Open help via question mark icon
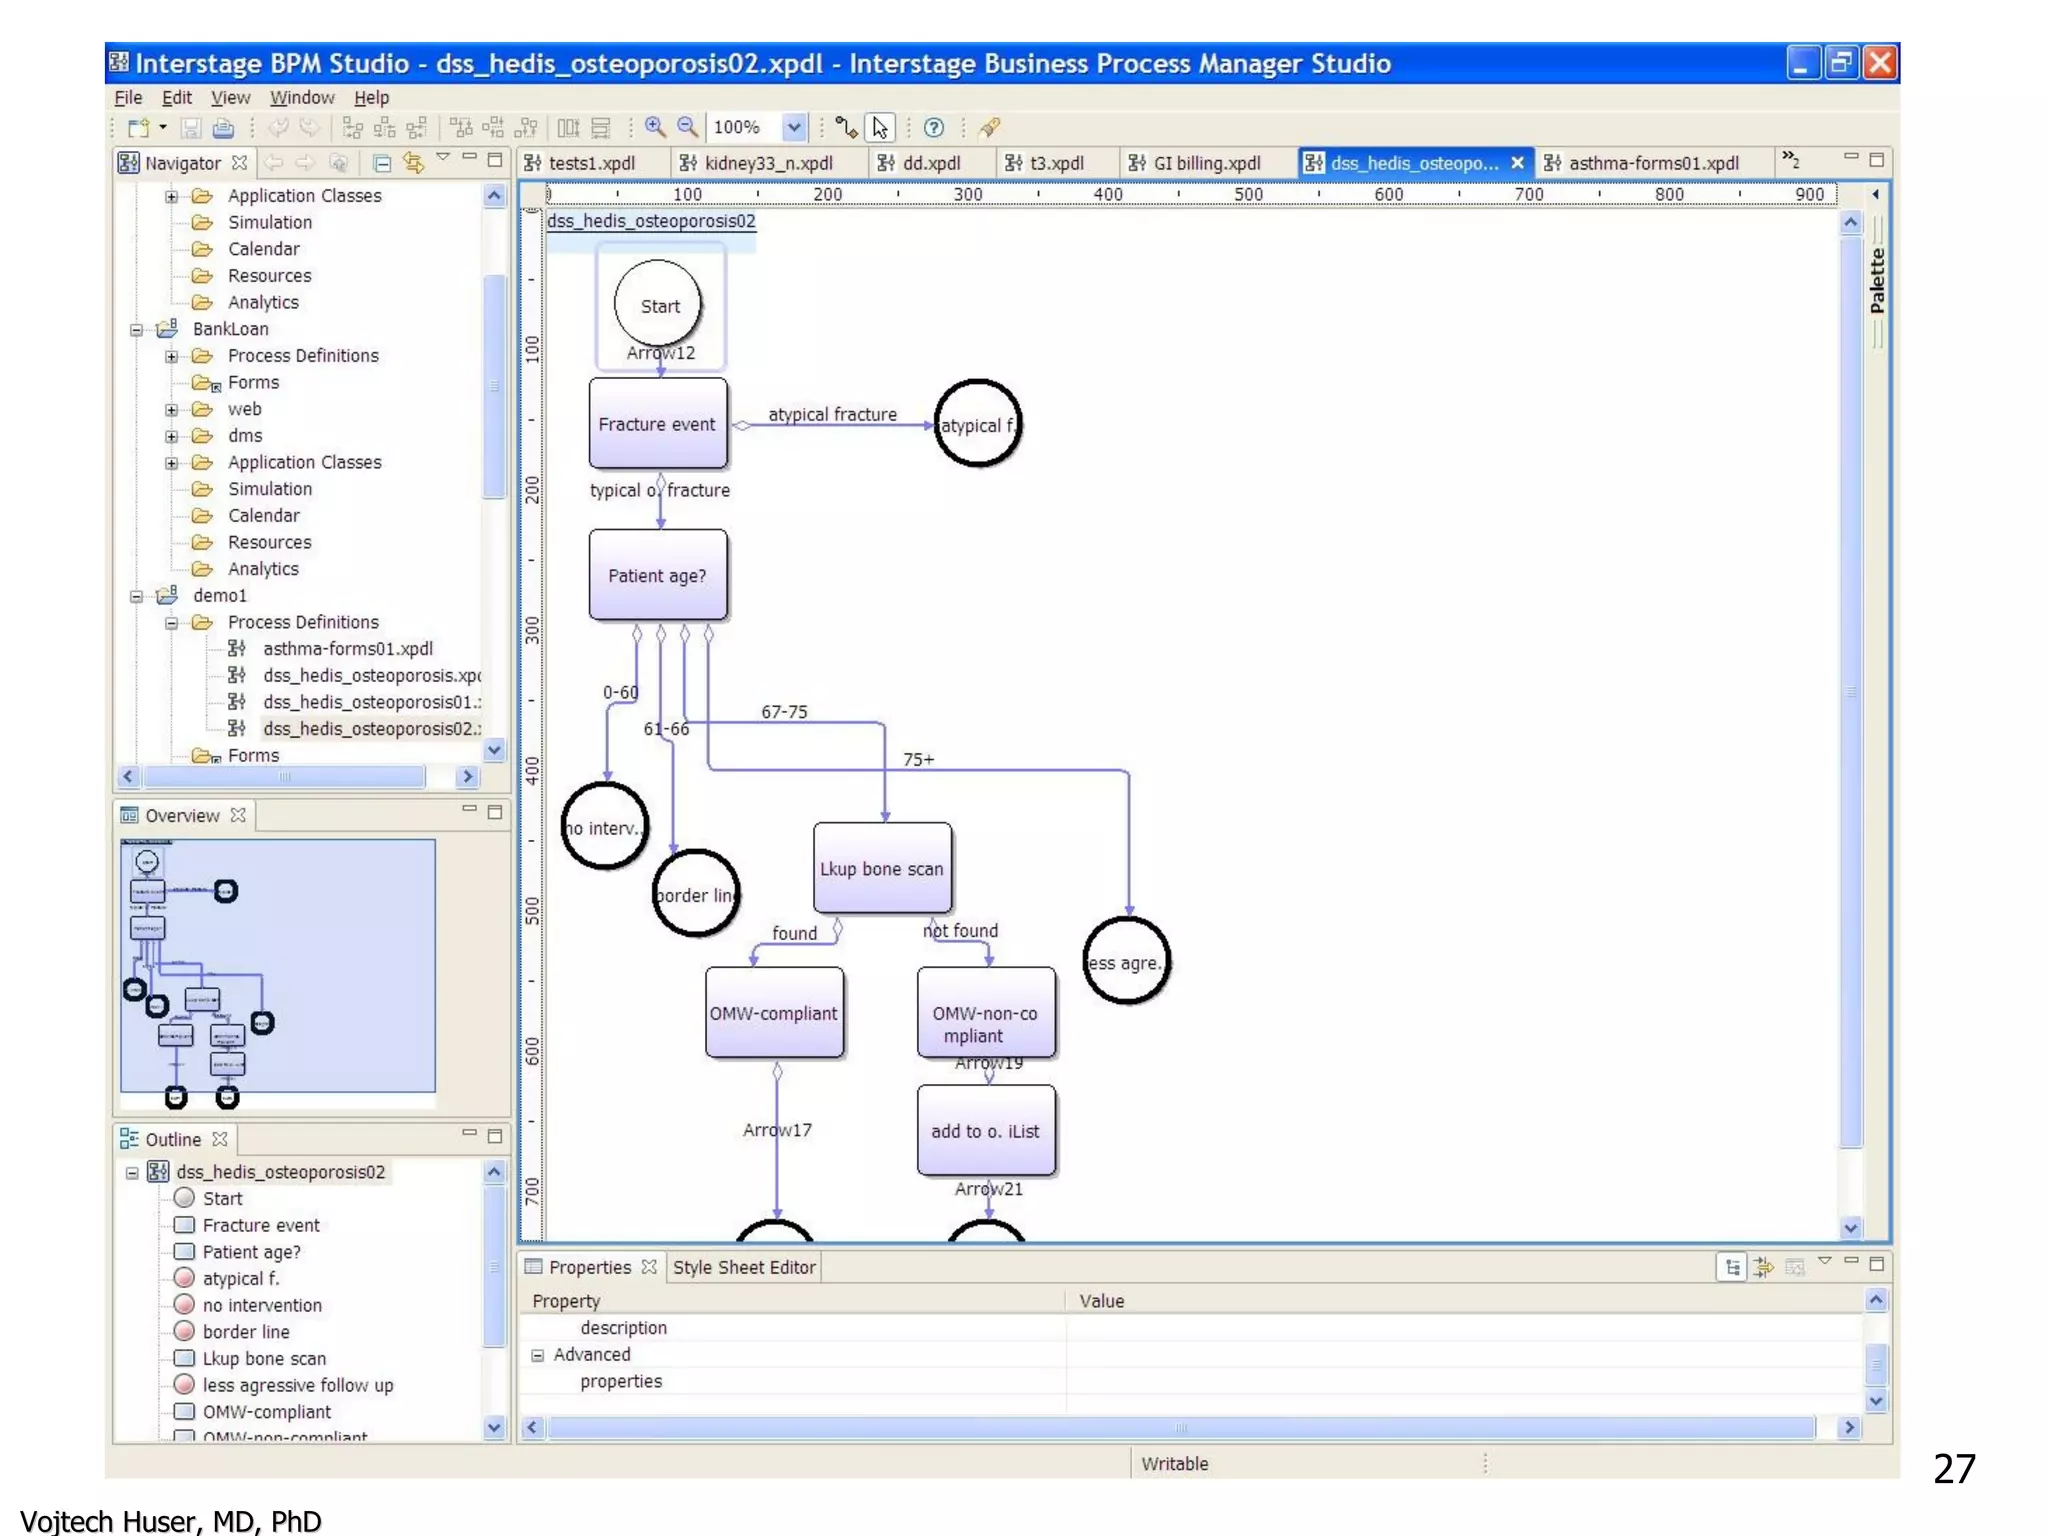Image resolution: width=2048 pixels, height=1536 pixels. click(x=934, y=128)
